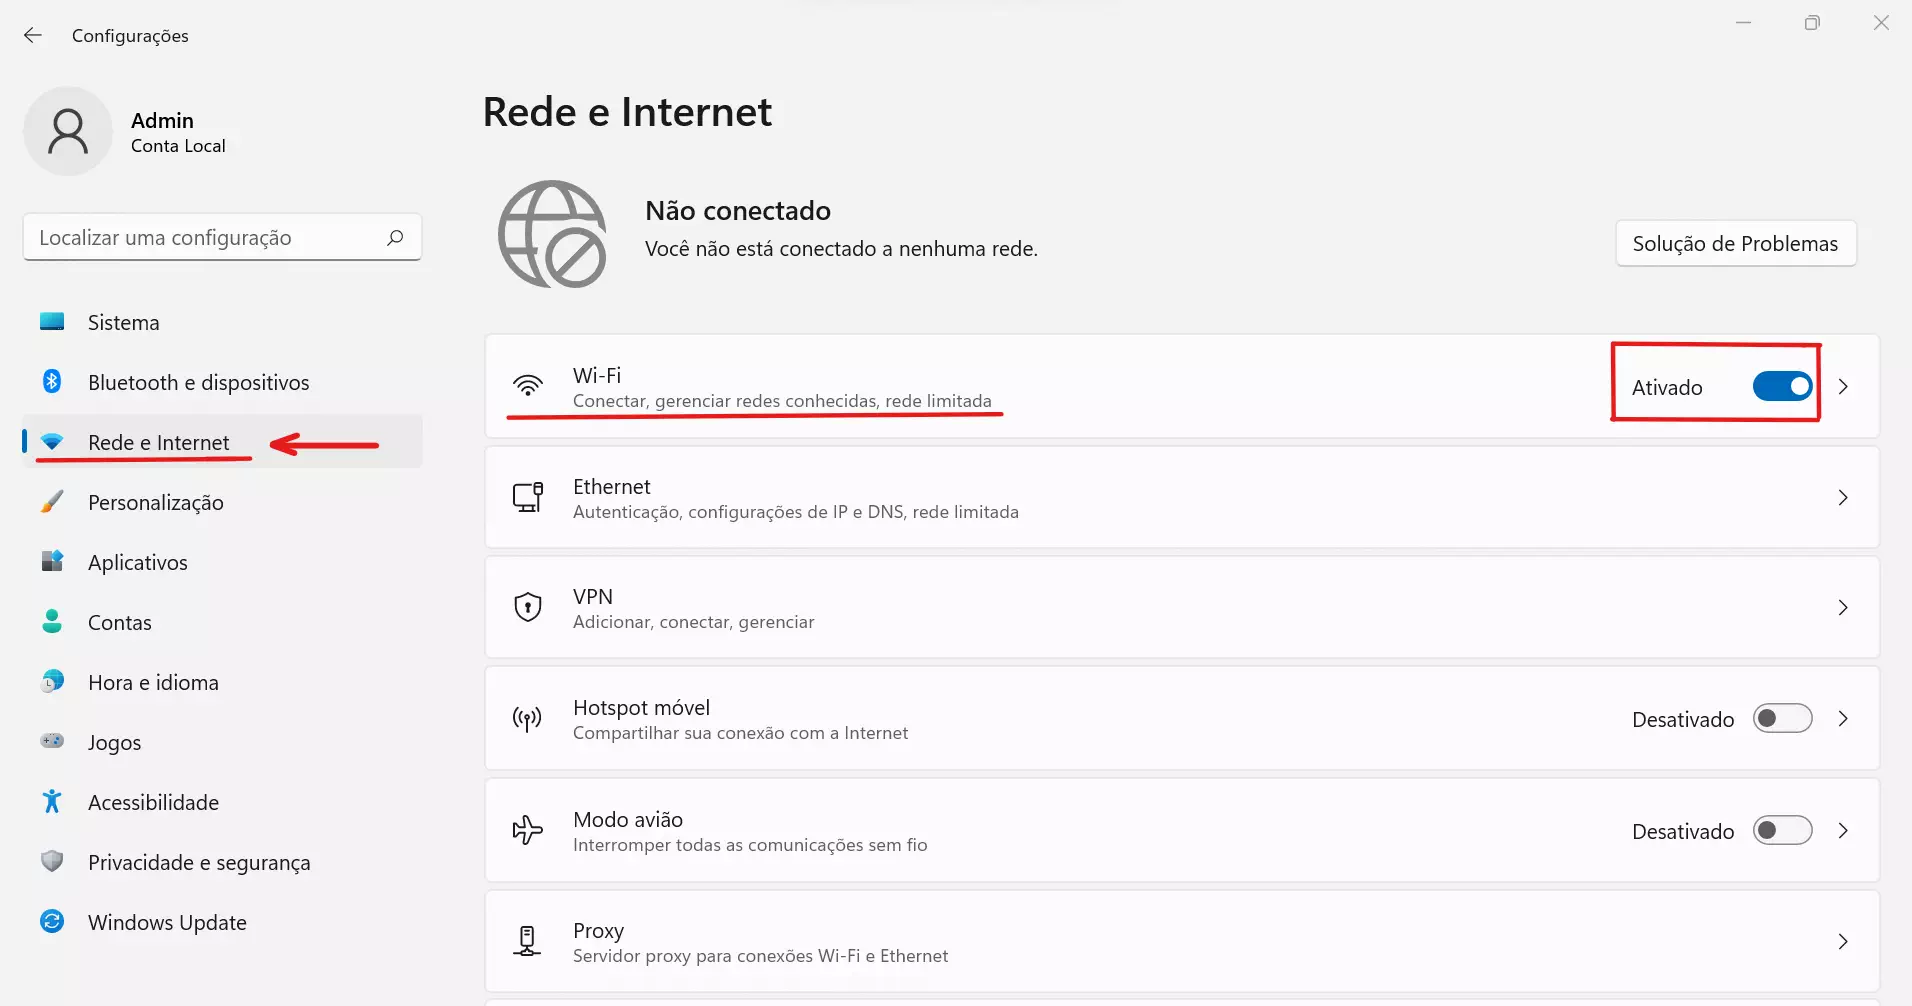Open Aplicativos settings

tap(137, 561)
